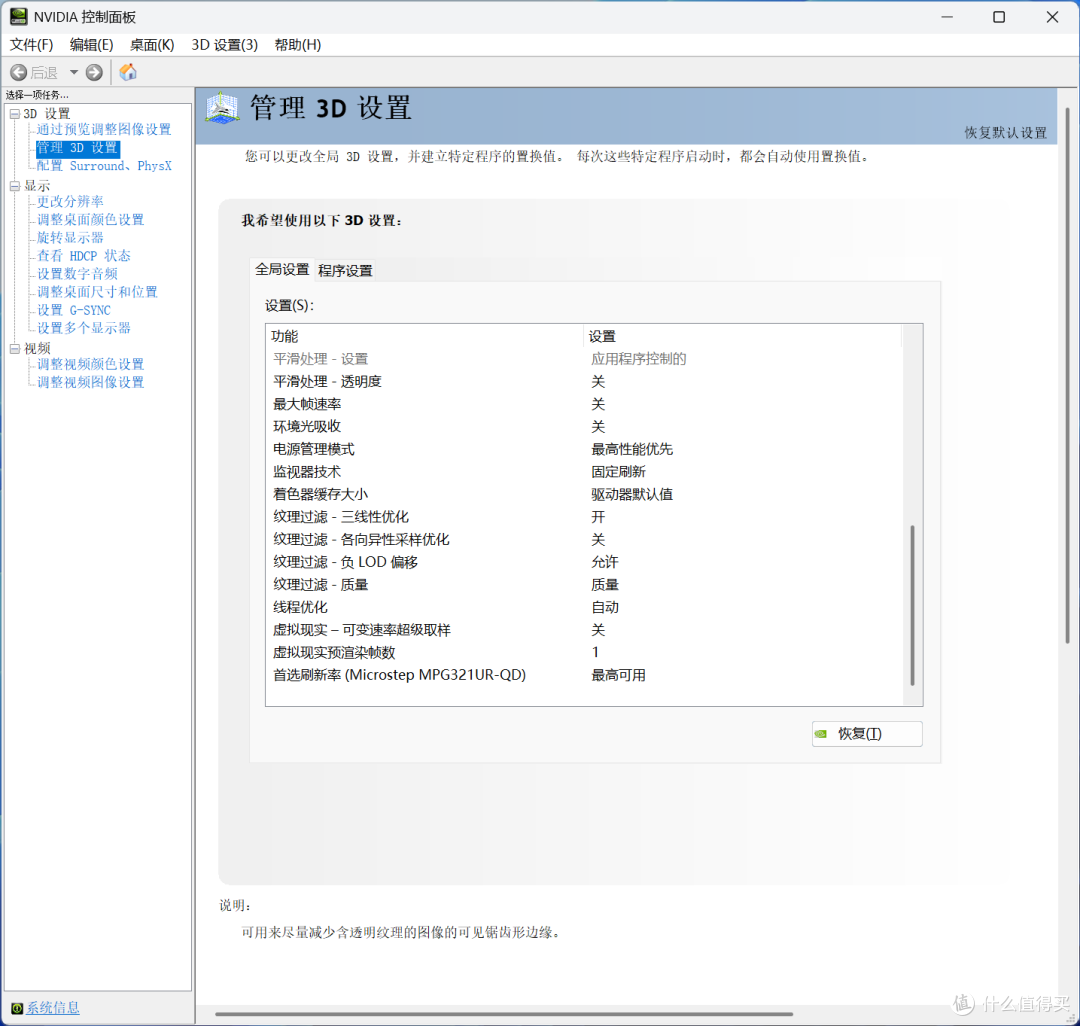The image size is (1080, 1026).
Task: Select the 虚拟现实 – 可变速率超级取样 row
Action: [584, 630]
